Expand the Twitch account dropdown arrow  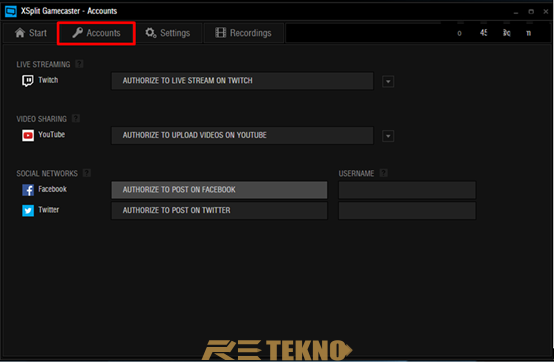coord(388,82)
